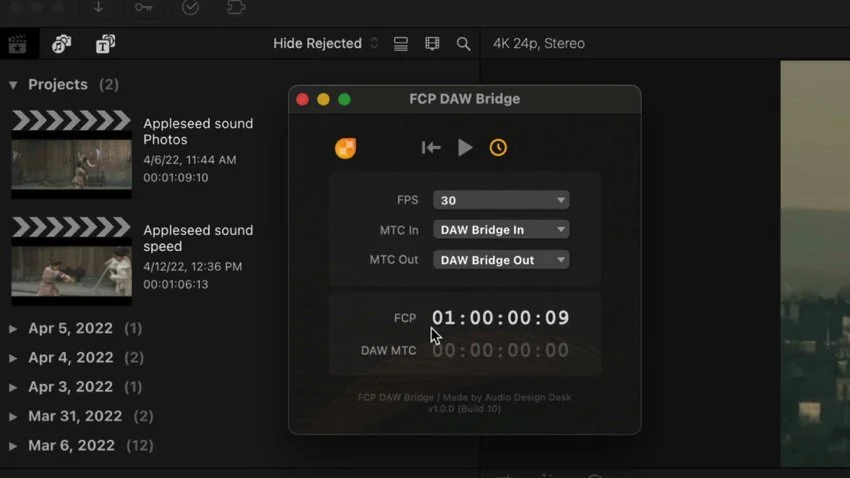Zoom the FCP DAW Bridge window

pyautogui.click(x=344, y=100)
